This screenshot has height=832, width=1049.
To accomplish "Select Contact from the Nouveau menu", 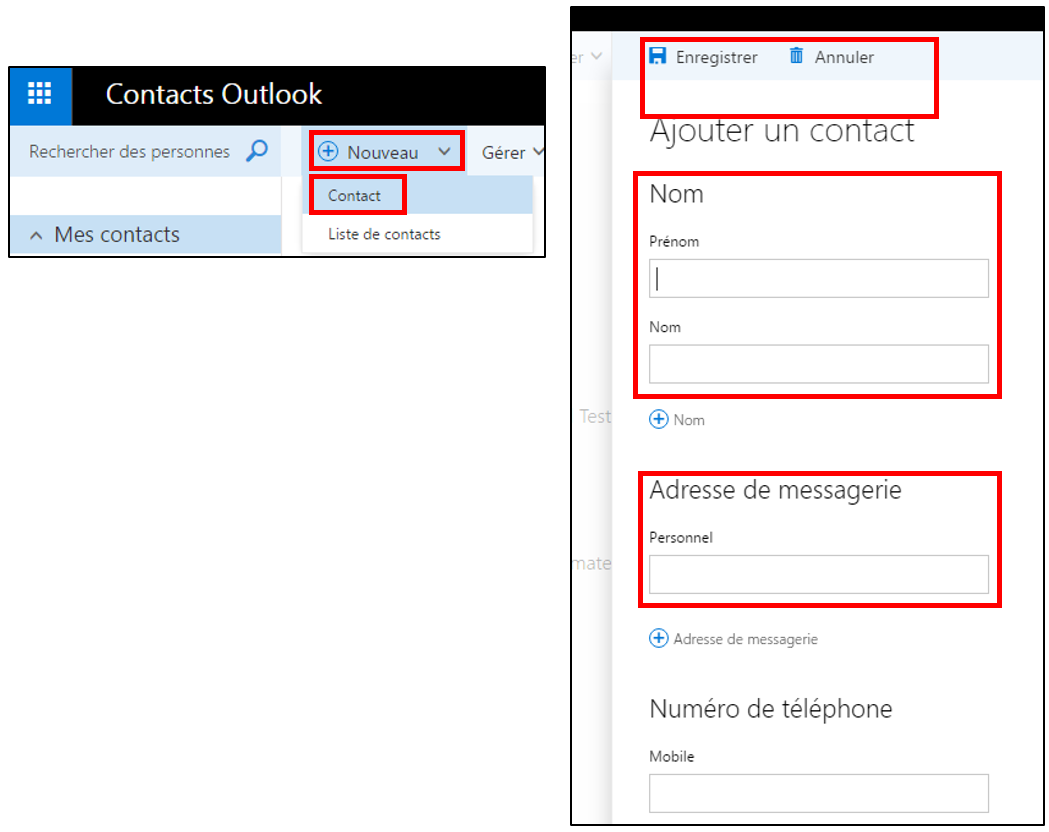I will [418, 195].
